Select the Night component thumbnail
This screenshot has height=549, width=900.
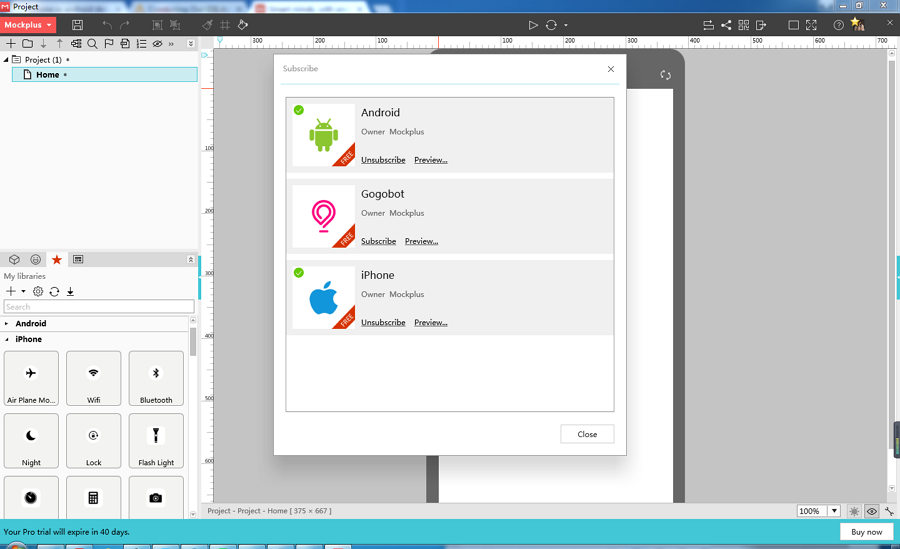tap(31, 441)
